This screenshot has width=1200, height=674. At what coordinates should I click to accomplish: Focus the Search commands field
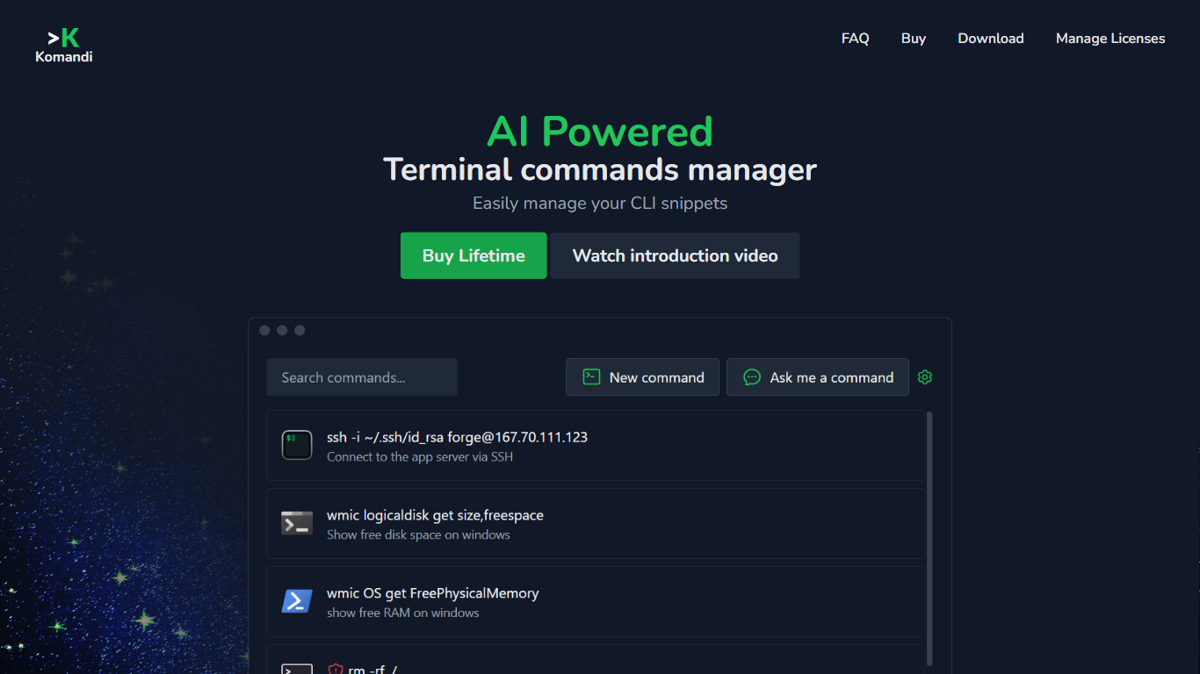tap(362, 377)
